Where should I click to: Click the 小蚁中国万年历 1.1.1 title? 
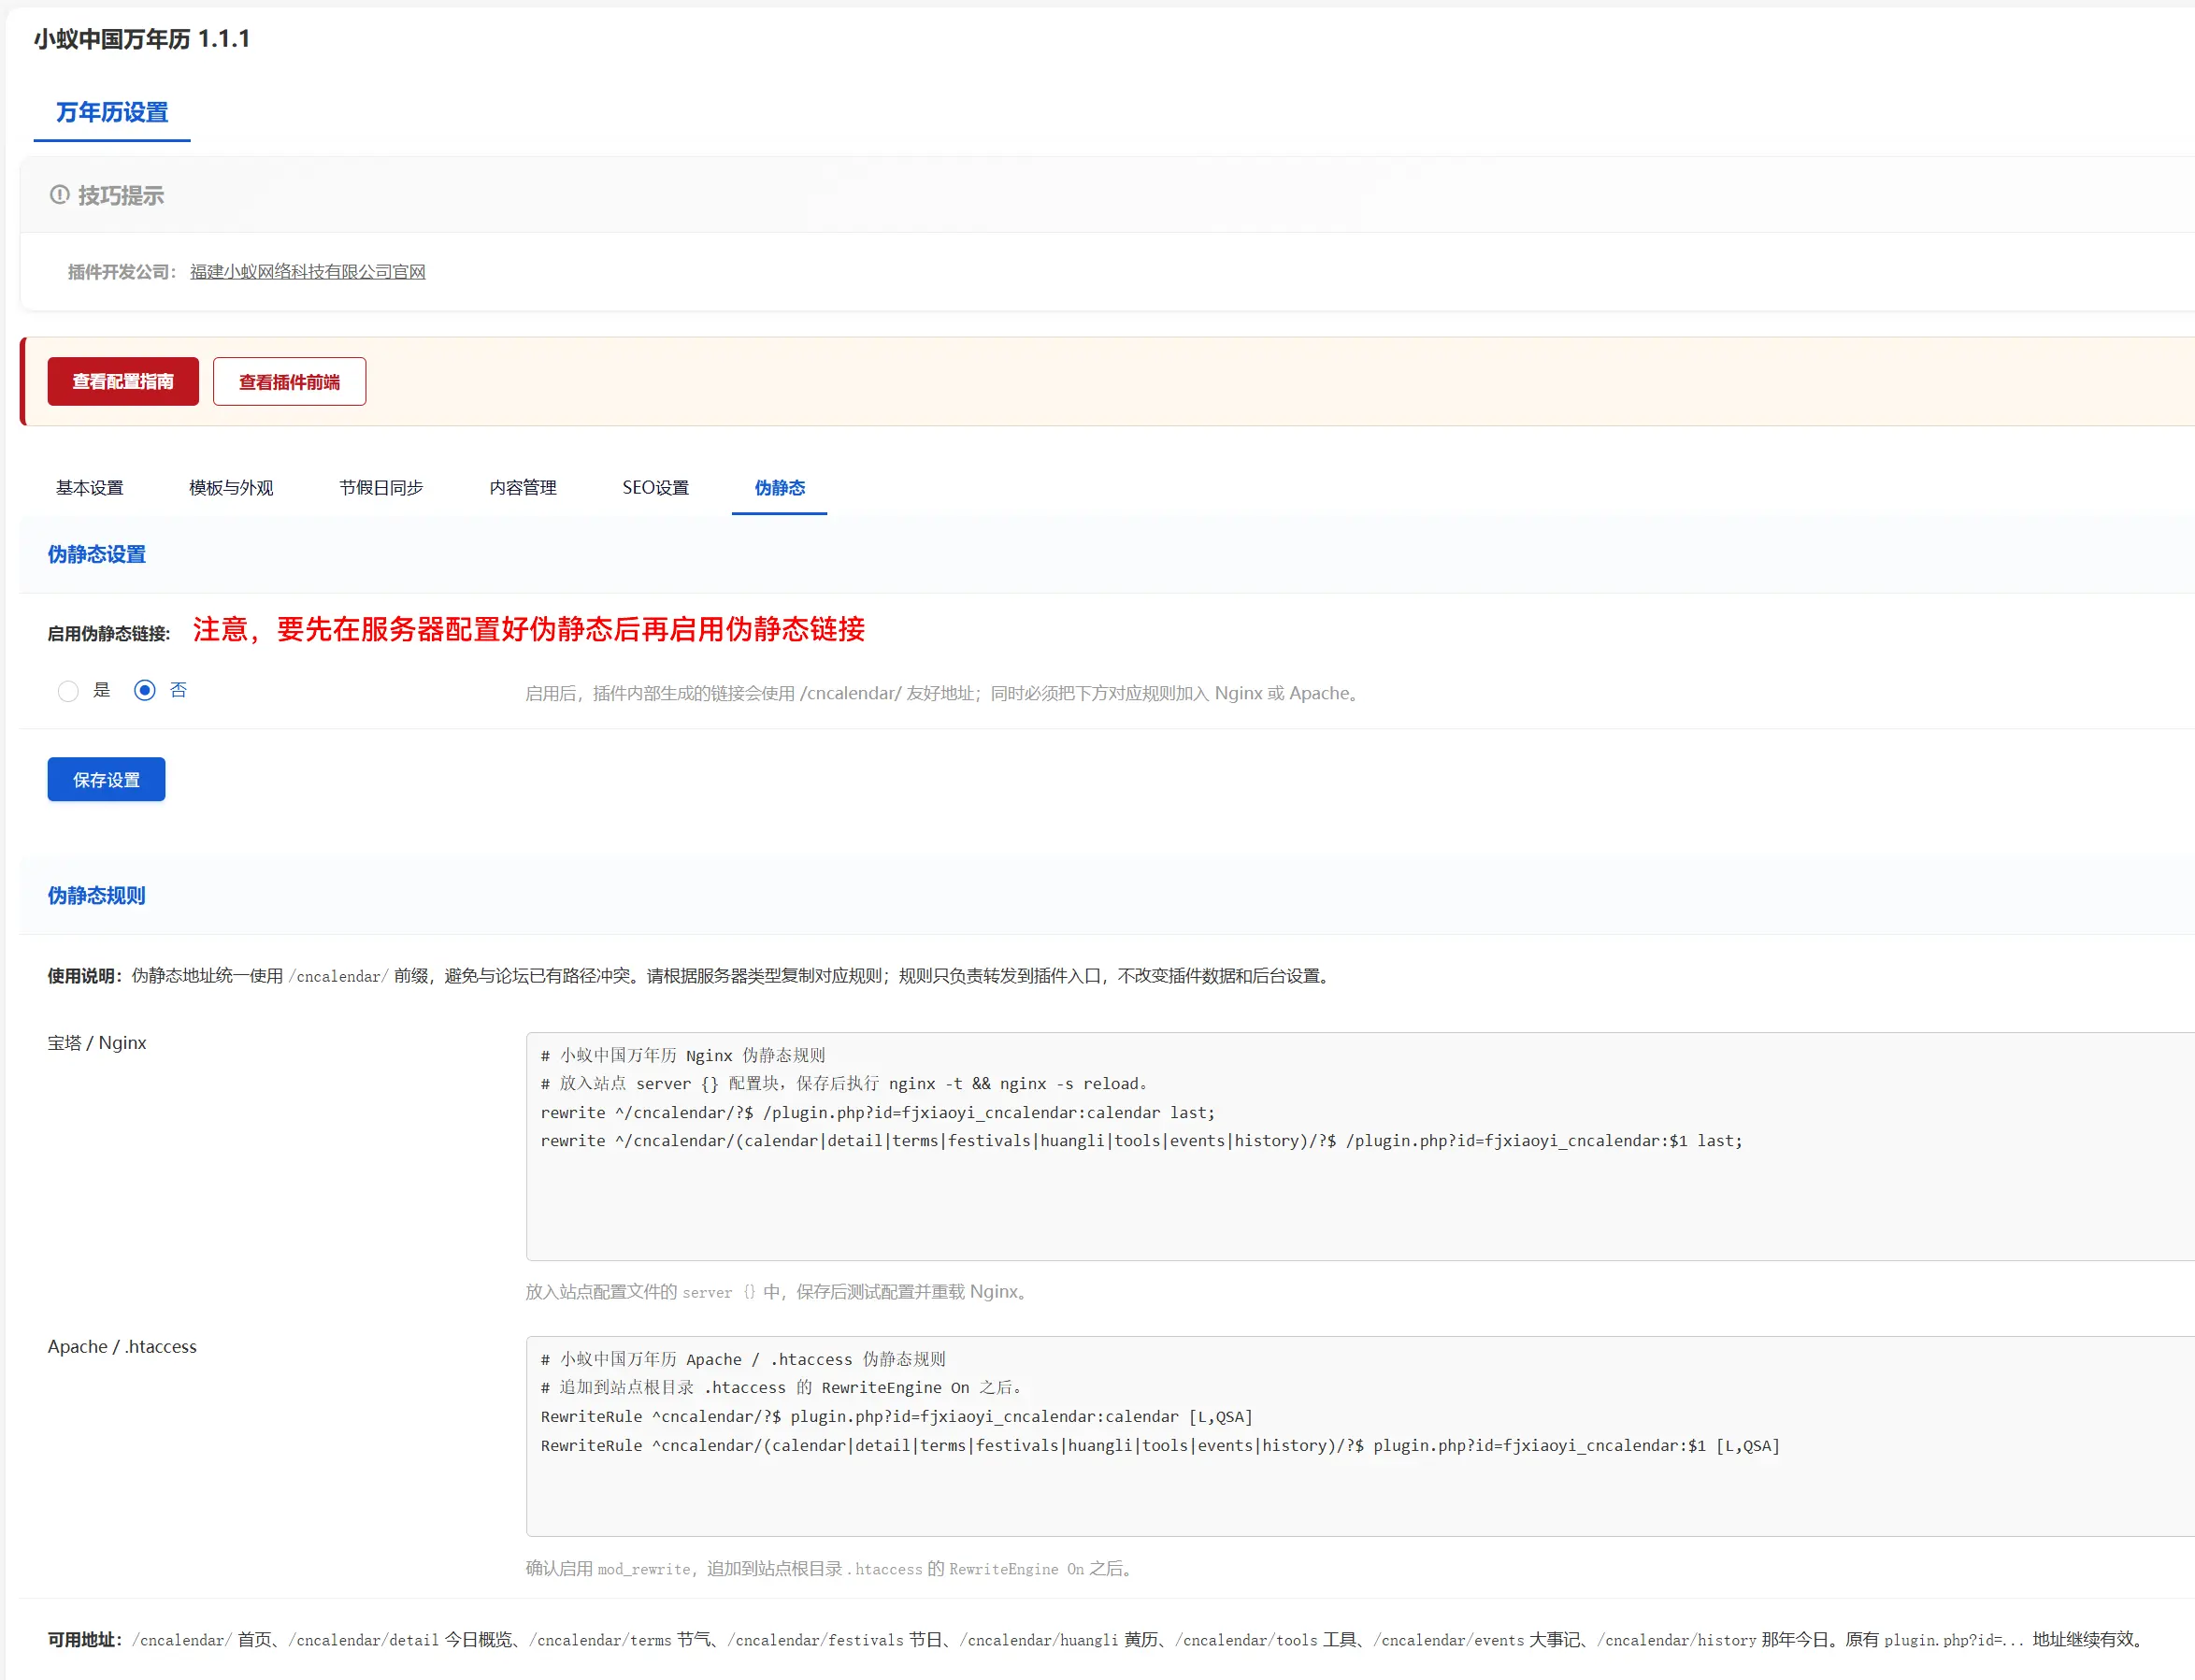pyautogui.click(x=142, y=39)
